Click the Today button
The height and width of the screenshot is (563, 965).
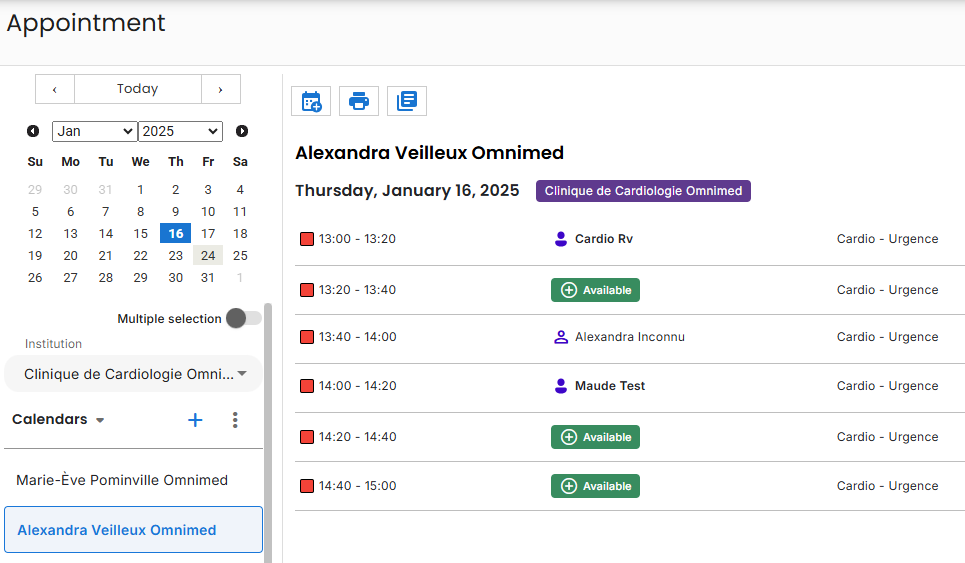(138, 89)
